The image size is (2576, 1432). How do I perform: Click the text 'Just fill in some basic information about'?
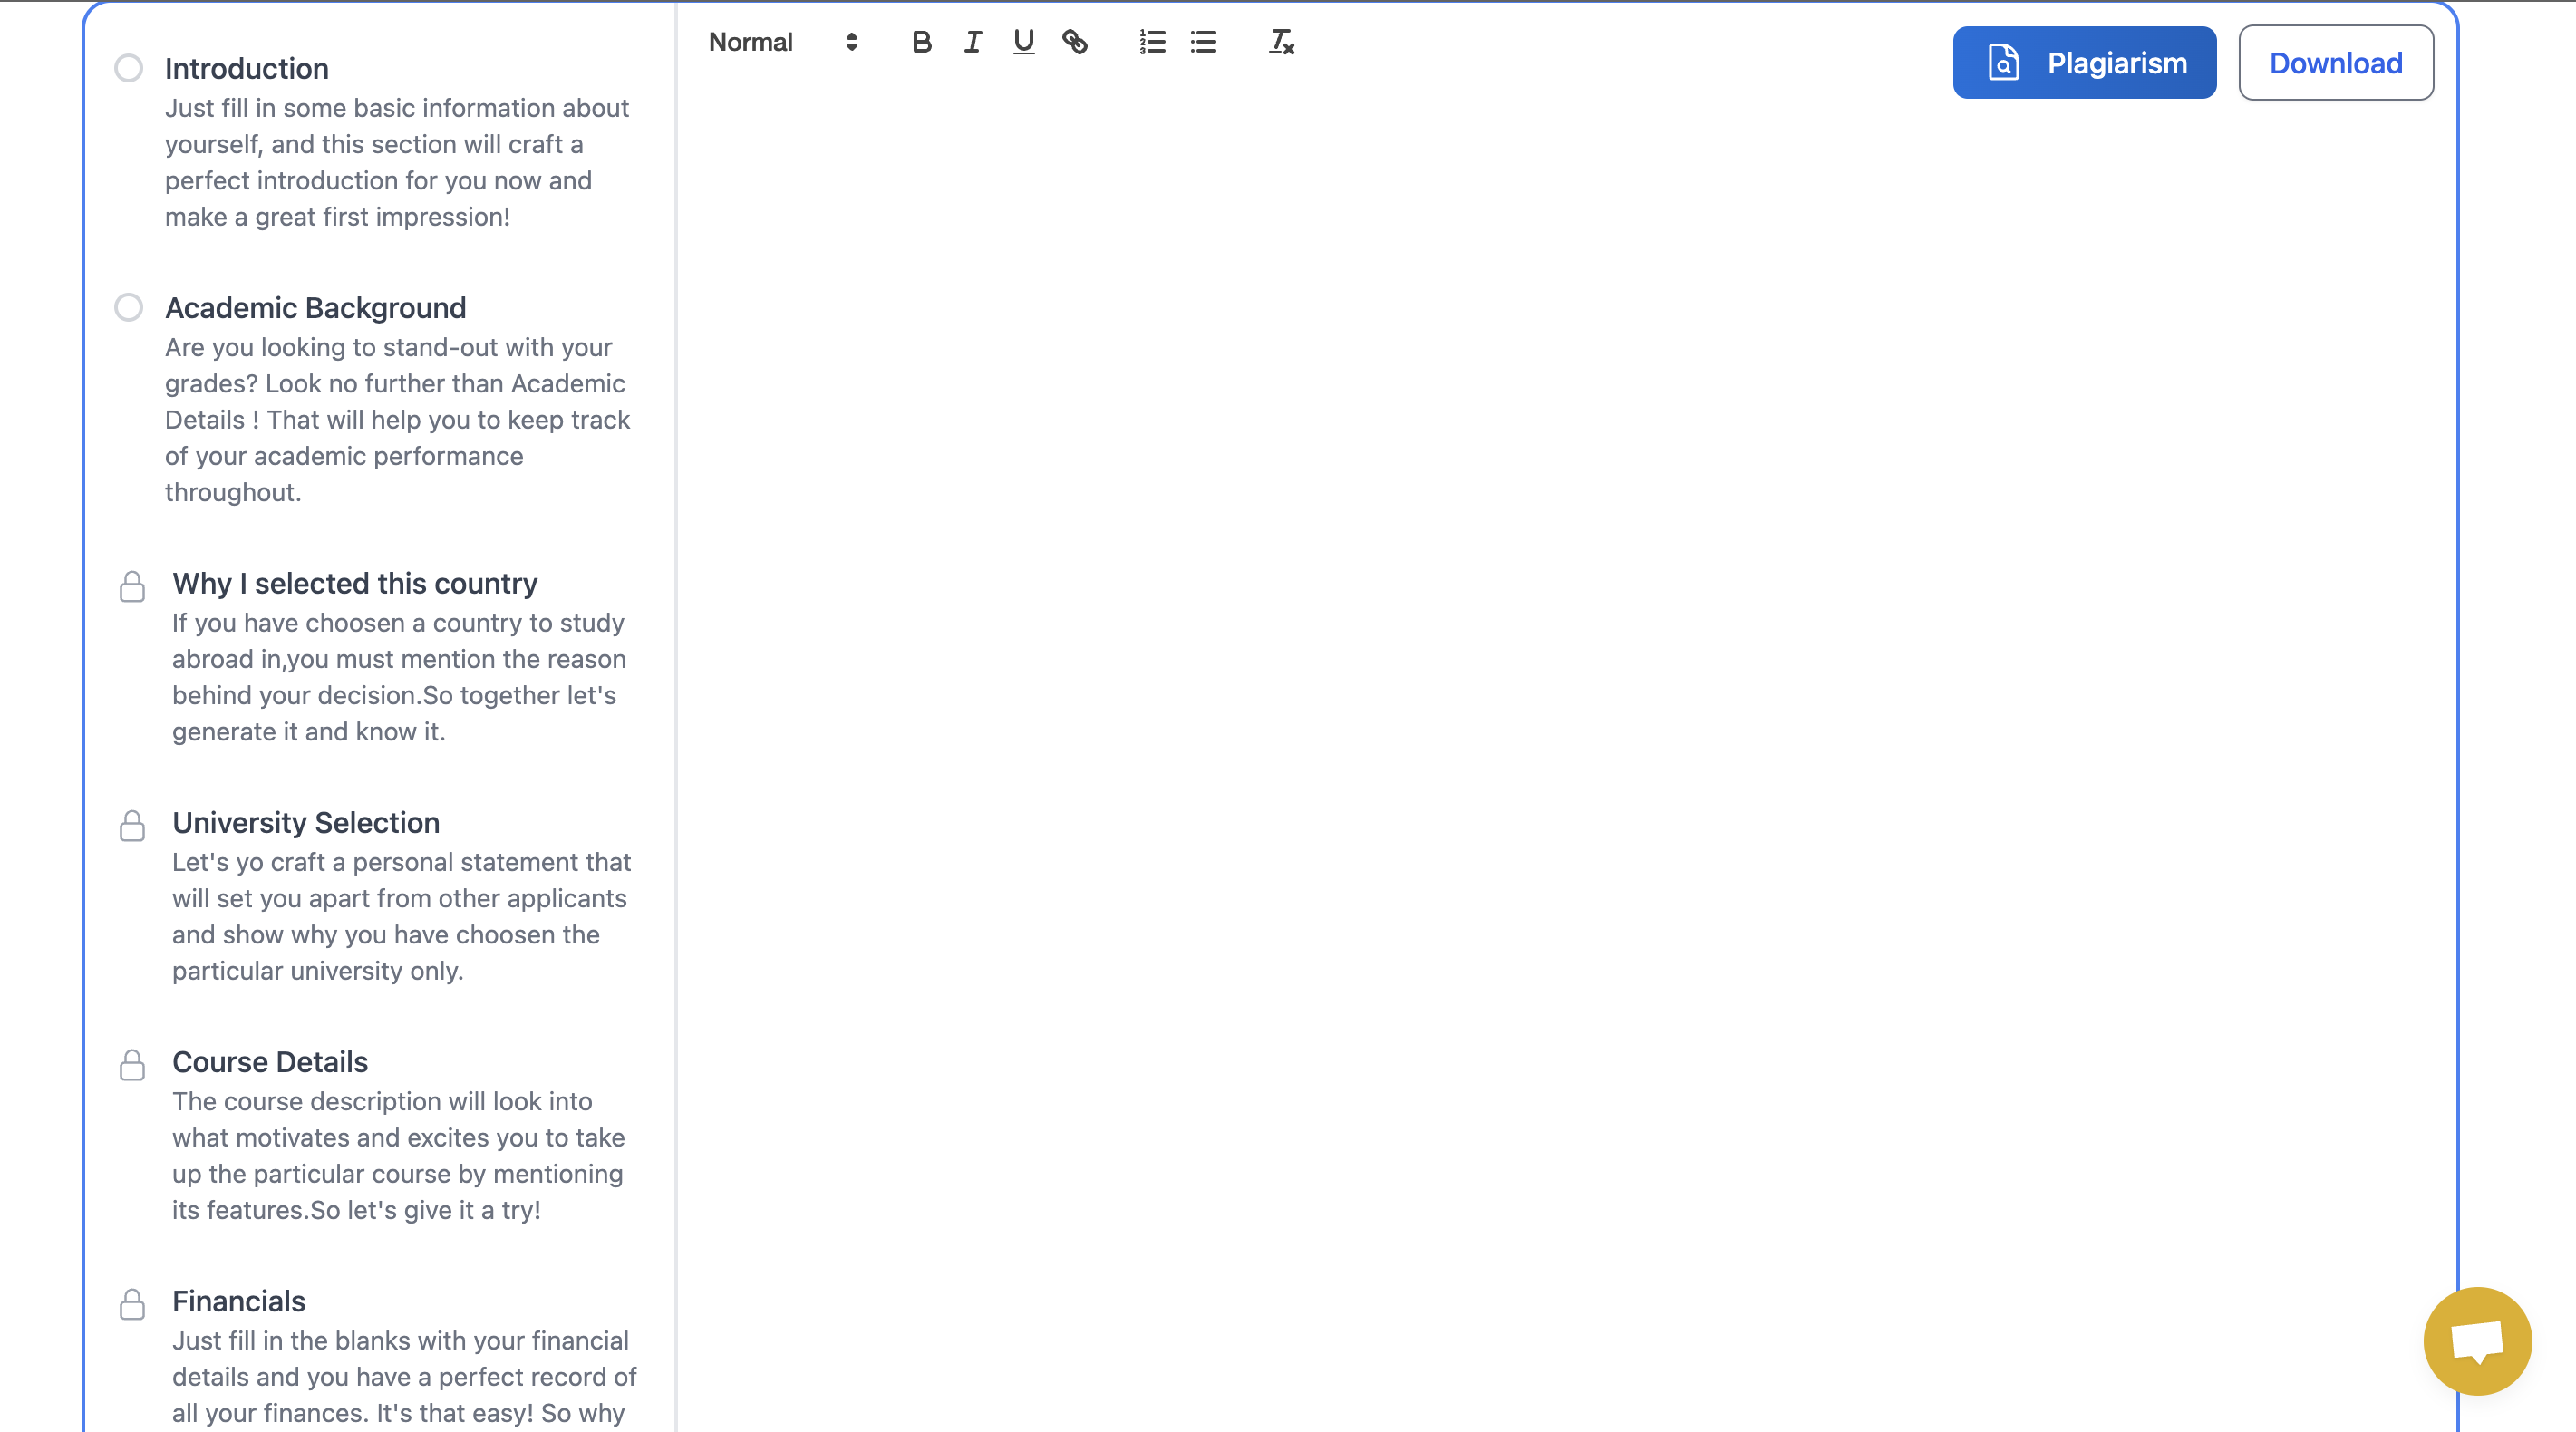pos(397,108)
